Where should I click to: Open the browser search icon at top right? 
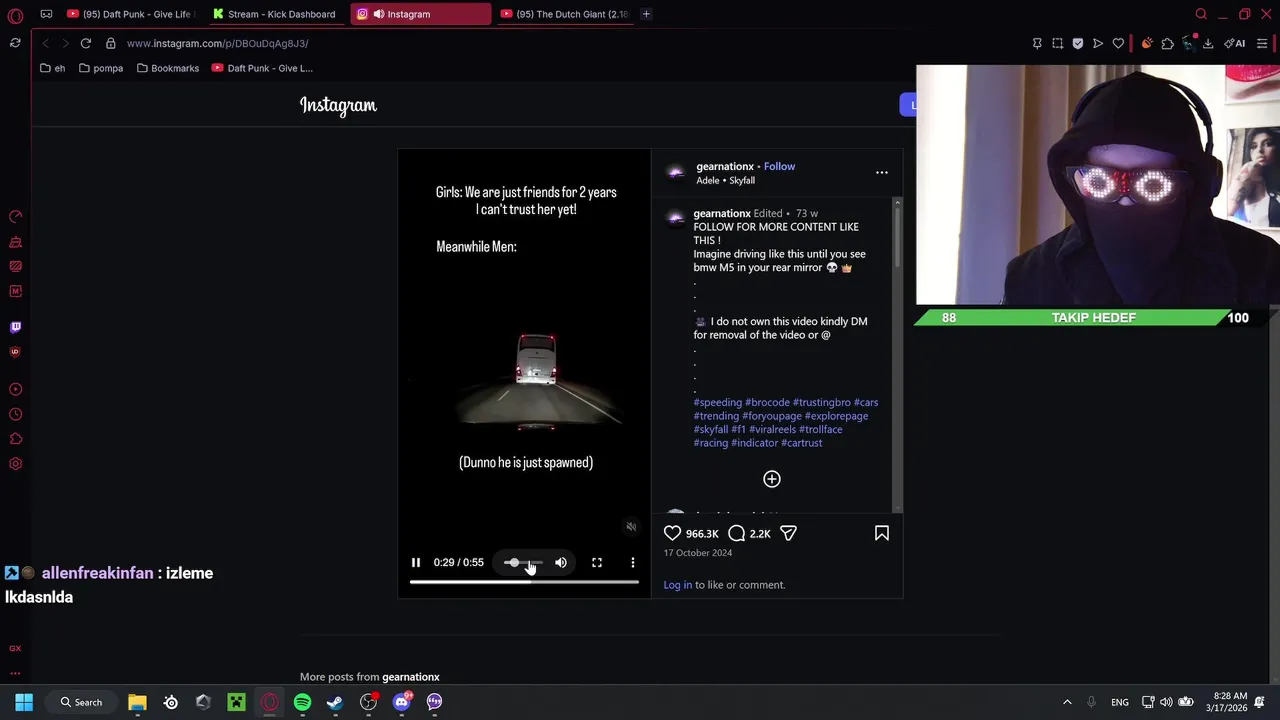pyautogui.click(x=1201, y=14)
